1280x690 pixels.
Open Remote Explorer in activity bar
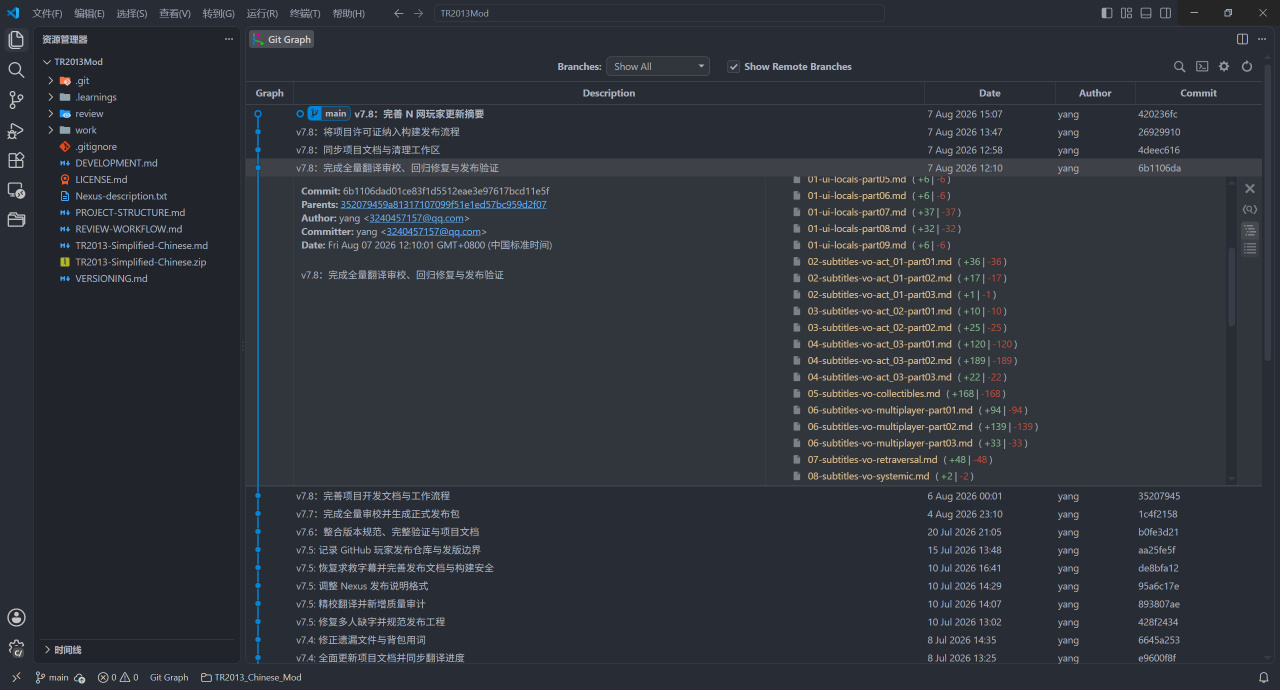[x=16, y=190]
